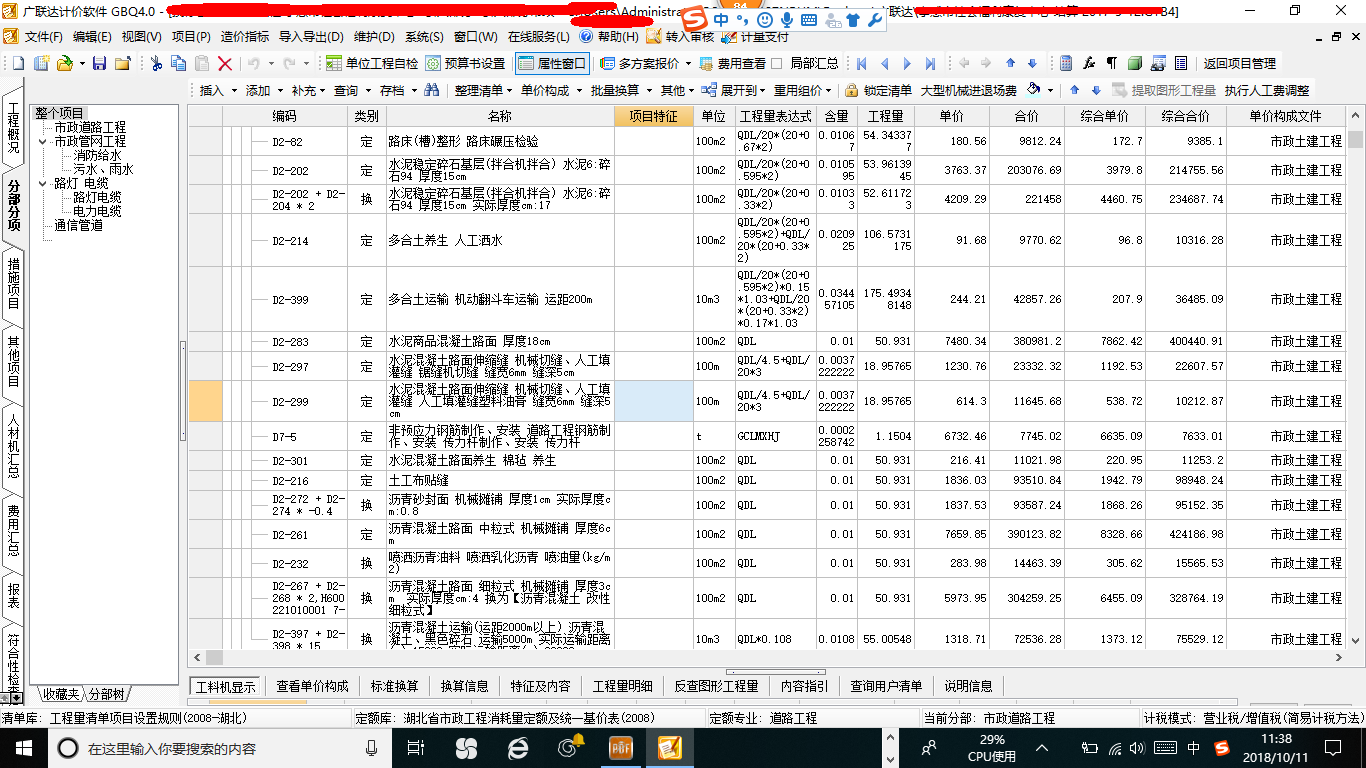The height and width of the screenshot is (768, 1366).
Task: Click the New file icon in toolbar
Action: pos(19,63)
